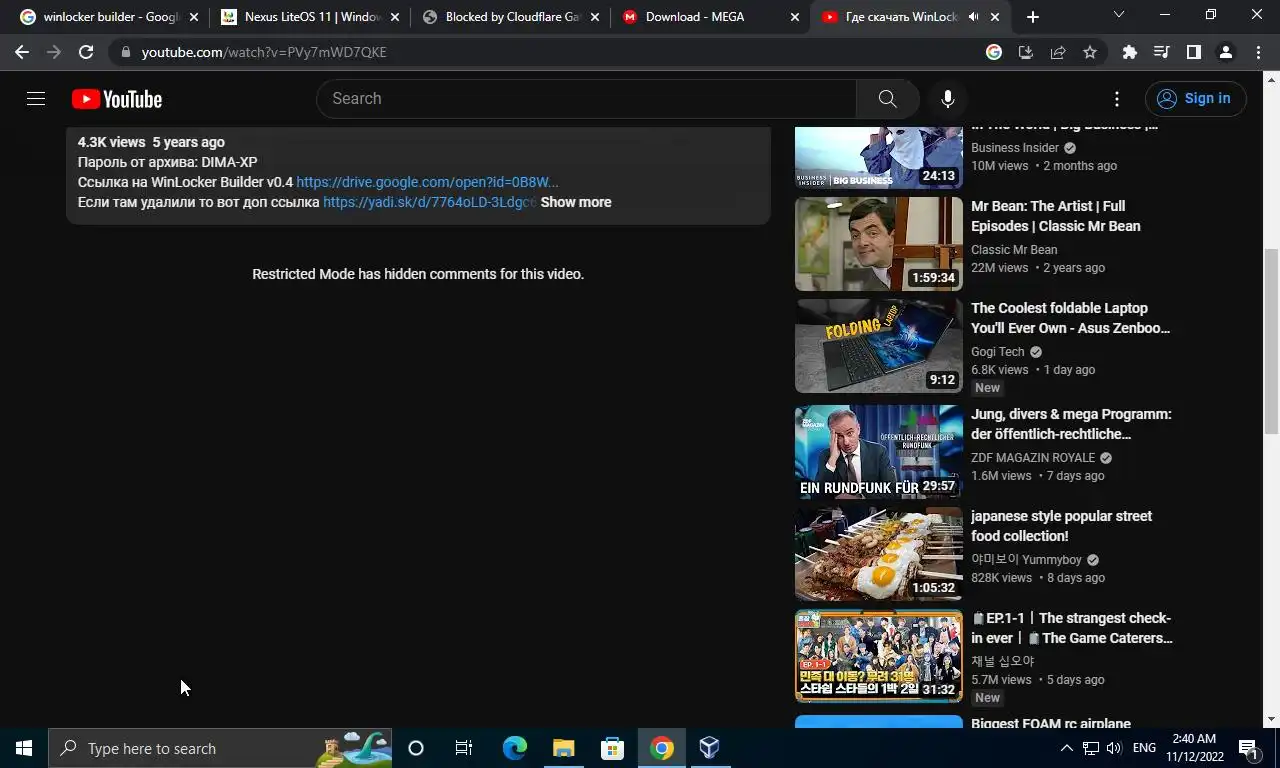Open the YouTube hamburger guide menu
The image size is (1280, 768).
[x=36, y=98]
